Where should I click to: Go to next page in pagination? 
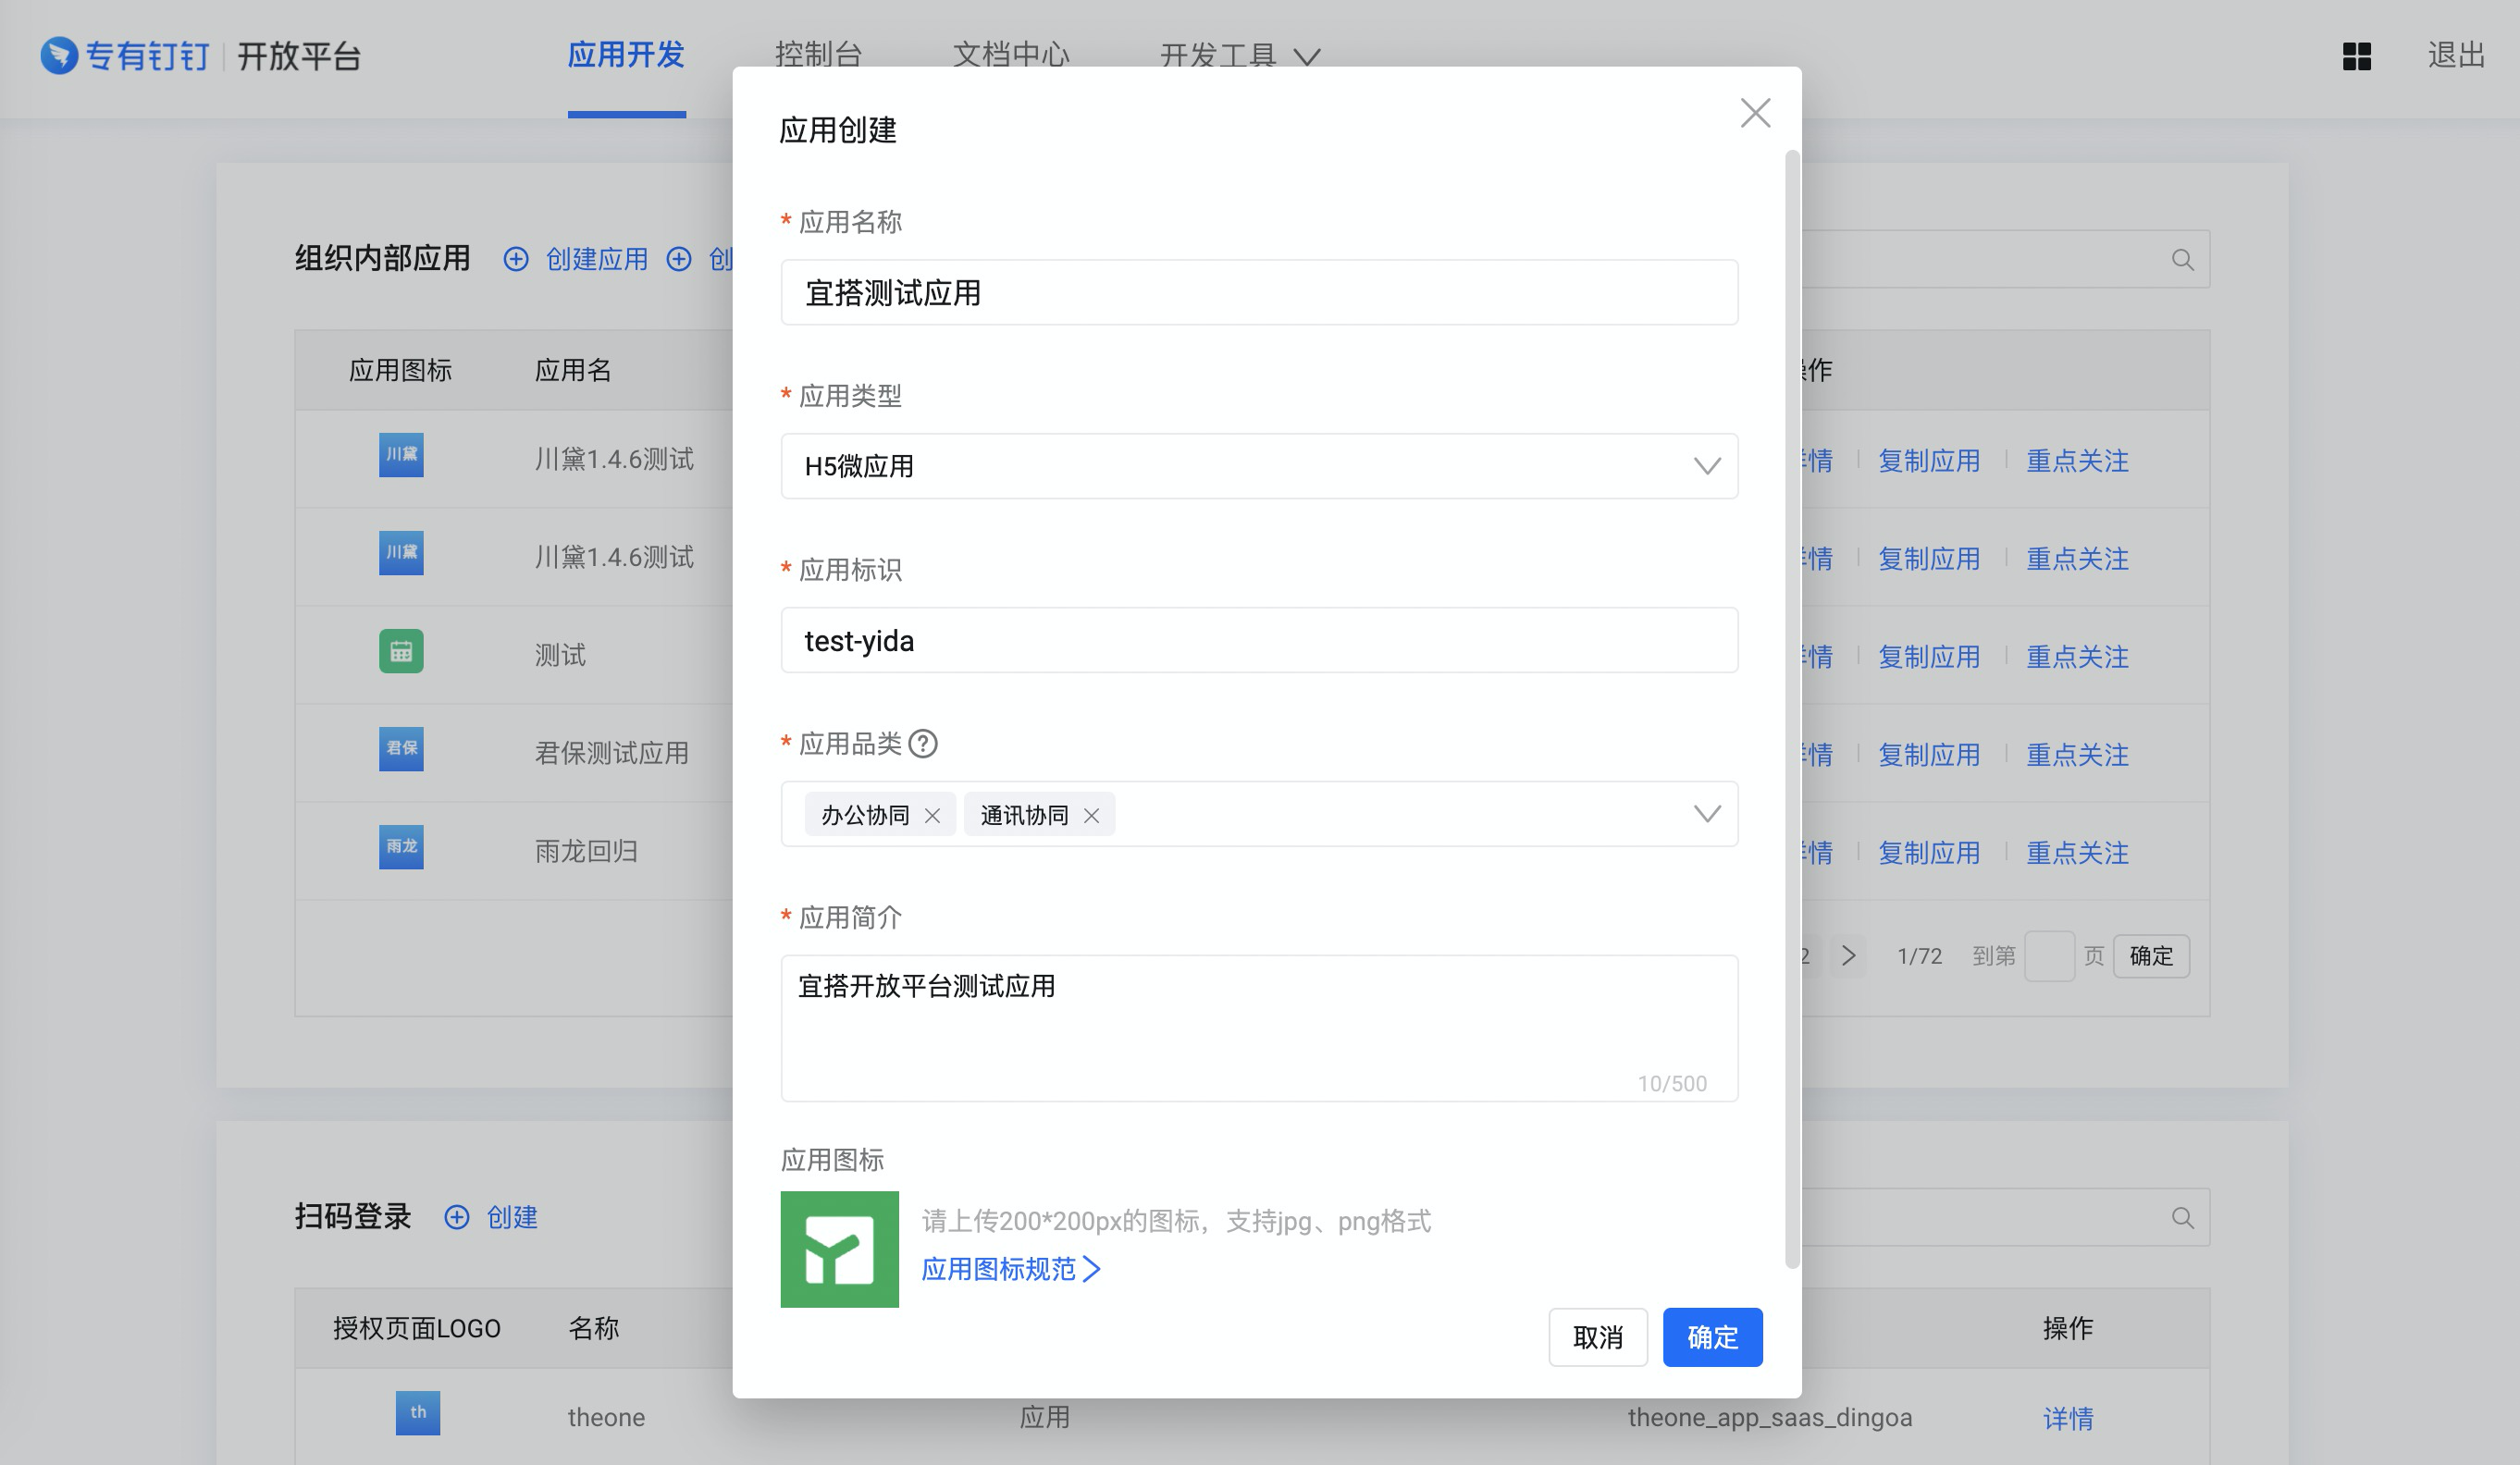(x=1848, y=956)
